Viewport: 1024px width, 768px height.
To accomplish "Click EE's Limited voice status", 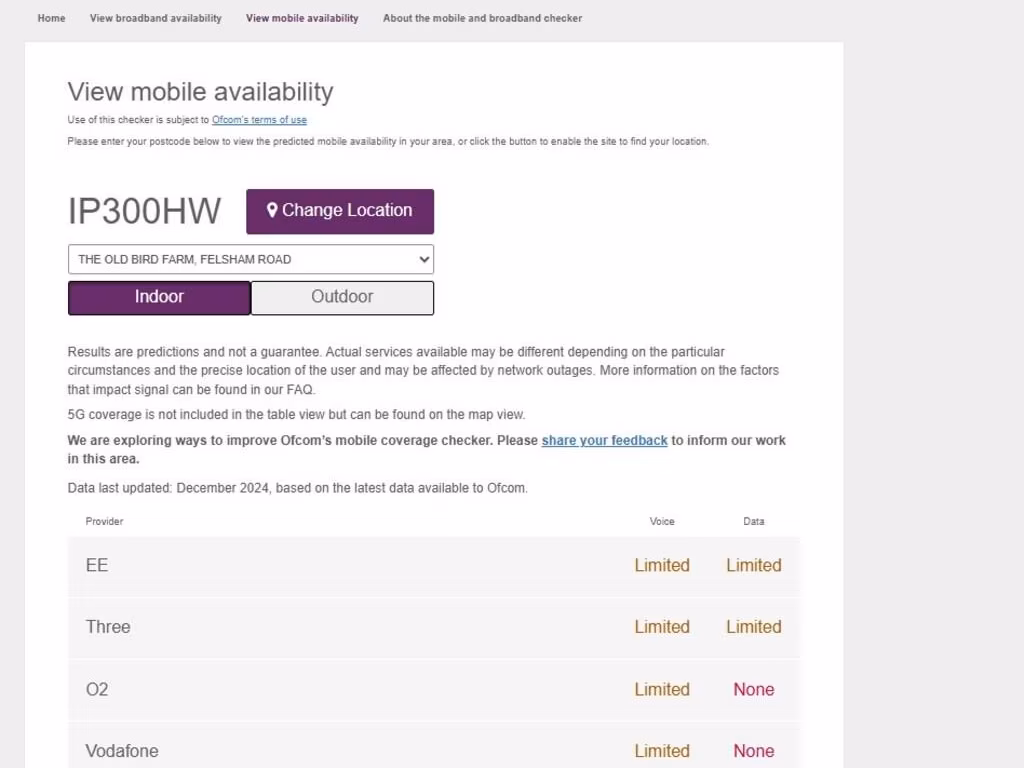I will pos(662,565).
